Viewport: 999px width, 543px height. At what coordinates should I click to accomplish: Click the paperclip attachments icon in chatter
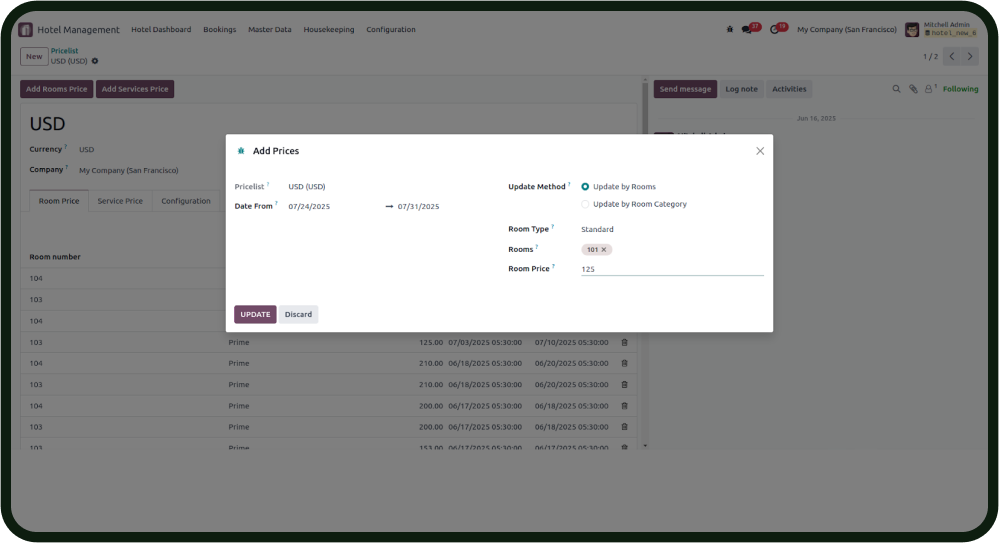click(x=913, y=89)
